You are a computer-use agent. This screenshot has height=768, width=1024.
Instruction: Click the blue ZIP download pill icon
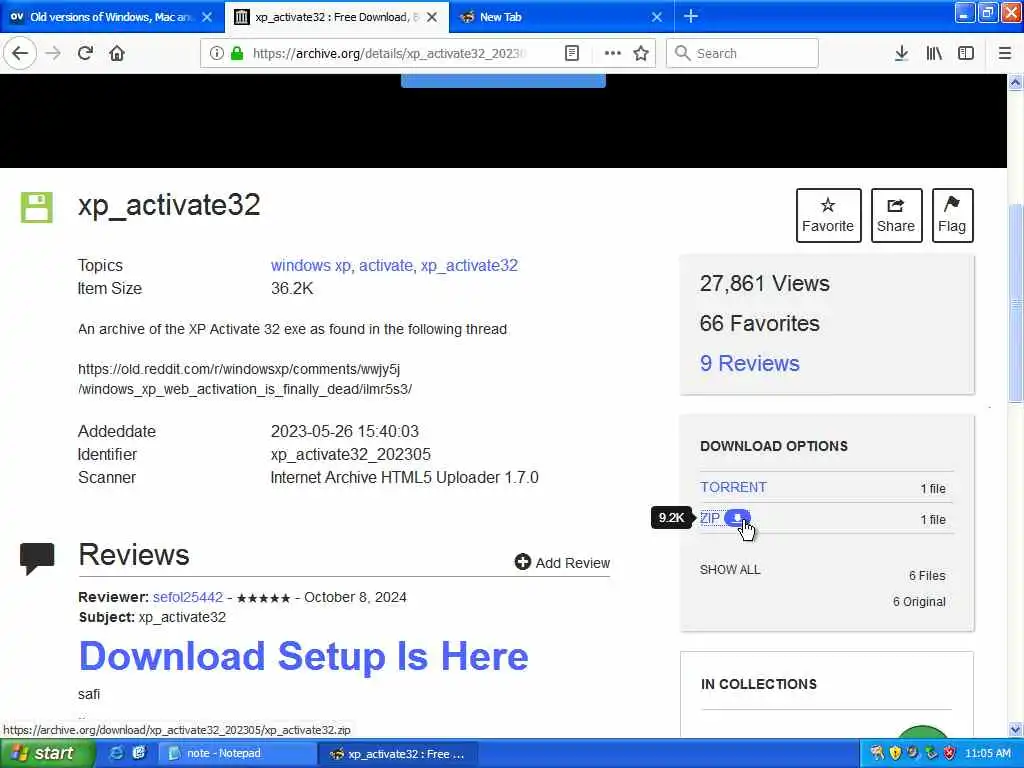point(737,518)
